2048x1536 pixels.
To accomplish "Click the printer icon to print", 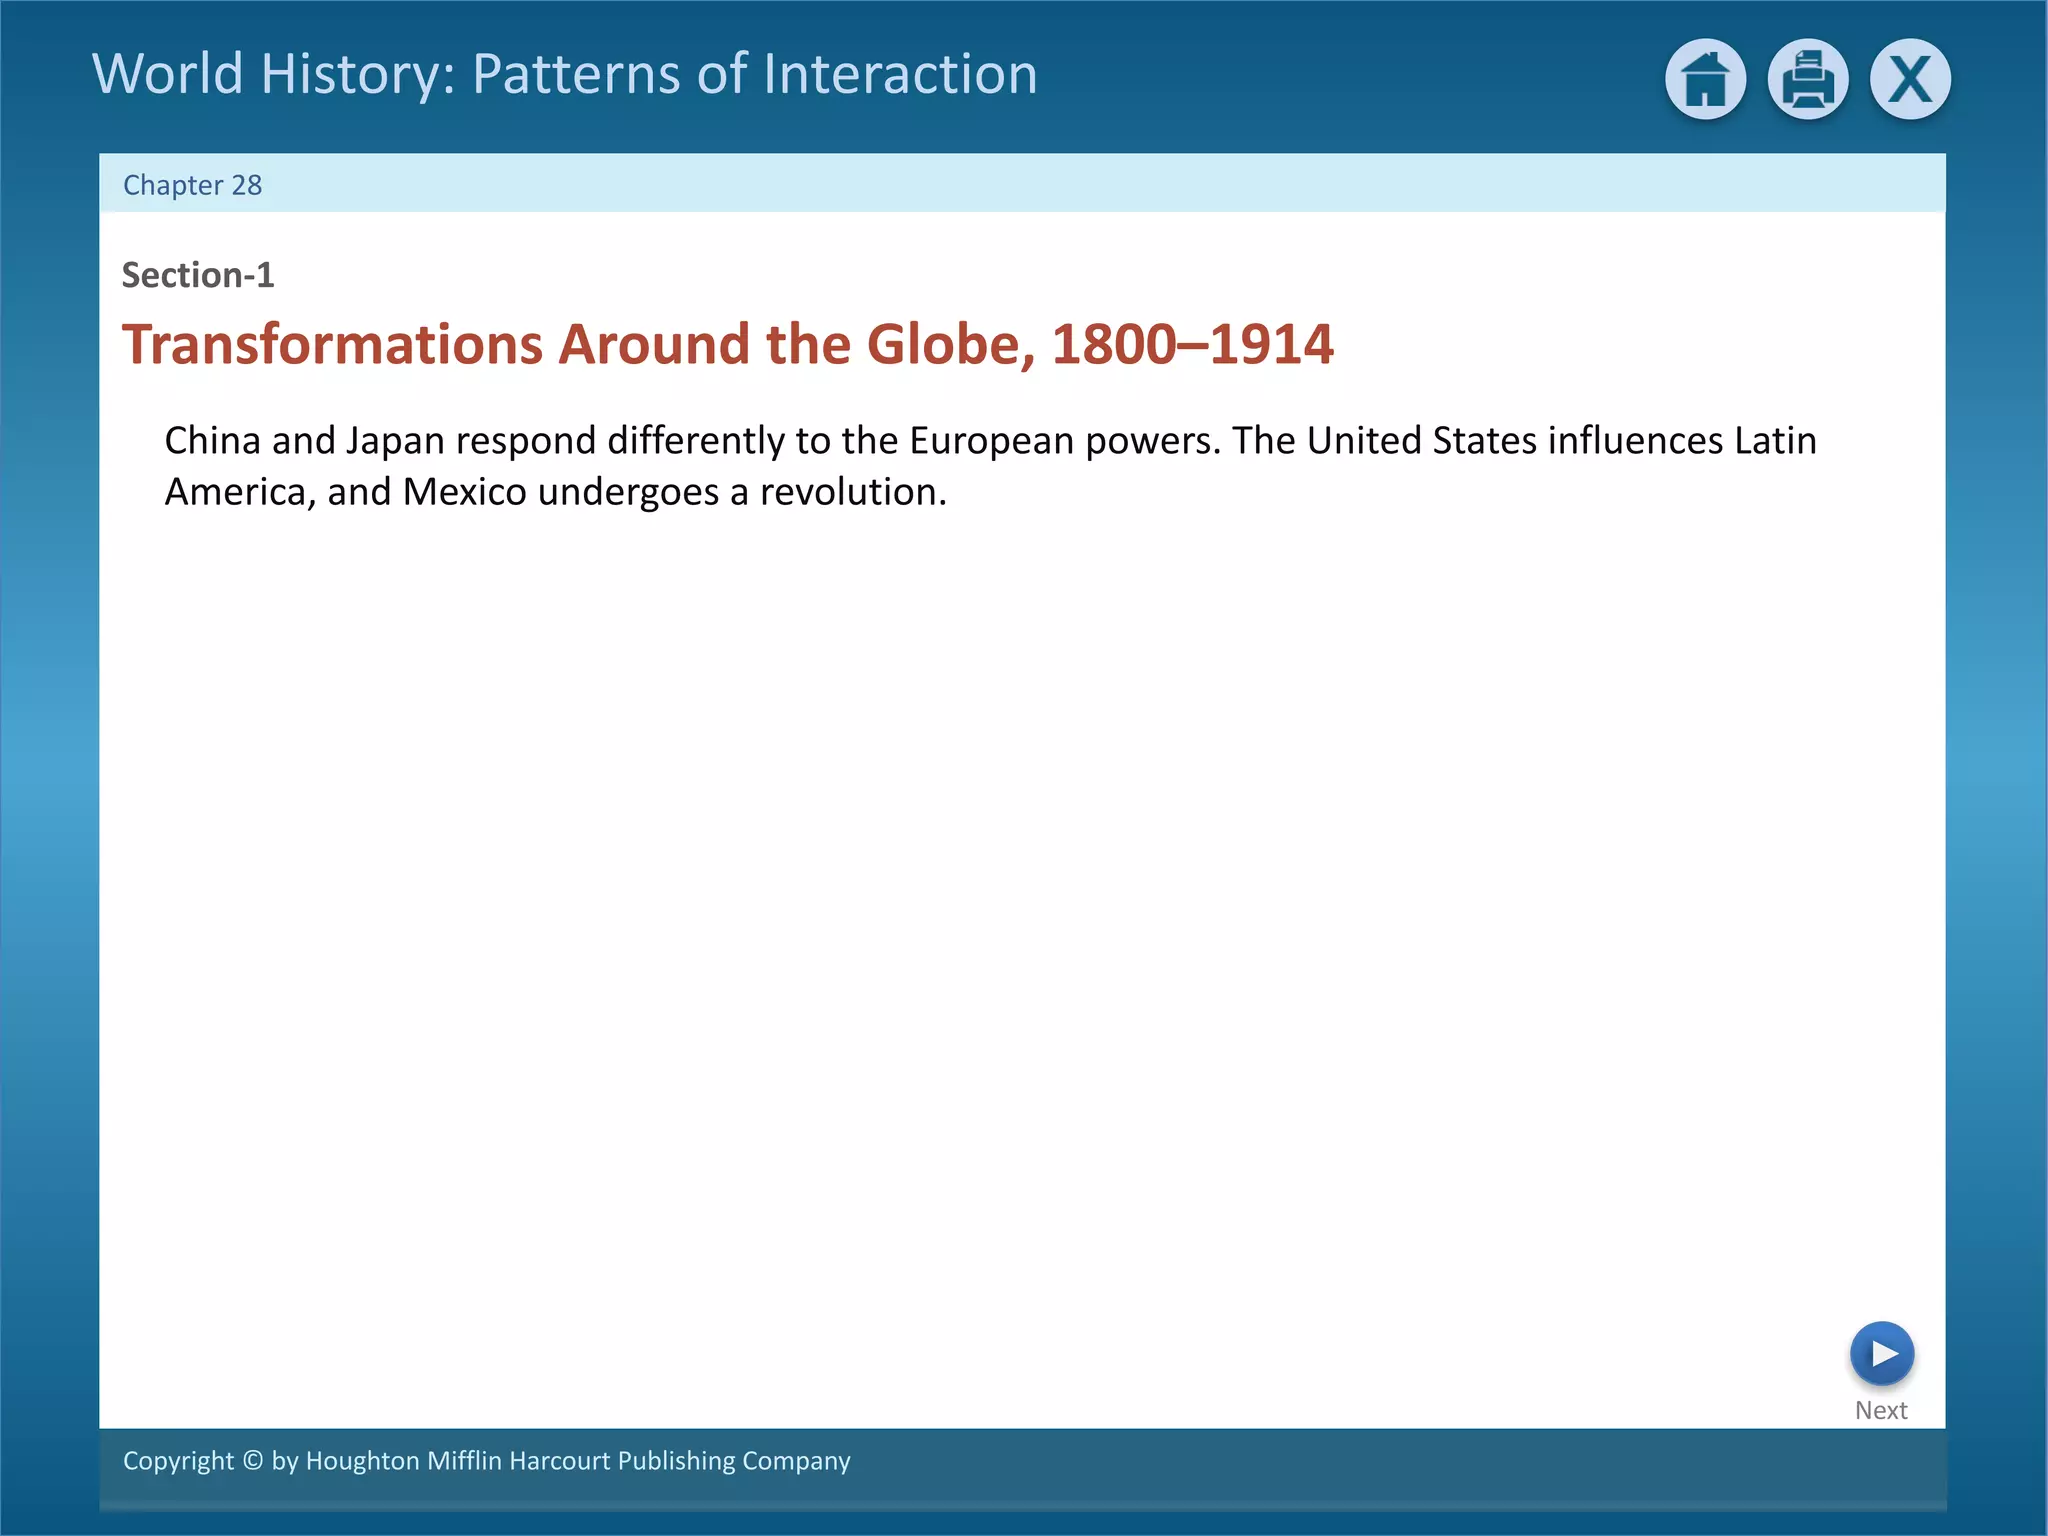I will pyautogui.click(x=1807, y=79).
